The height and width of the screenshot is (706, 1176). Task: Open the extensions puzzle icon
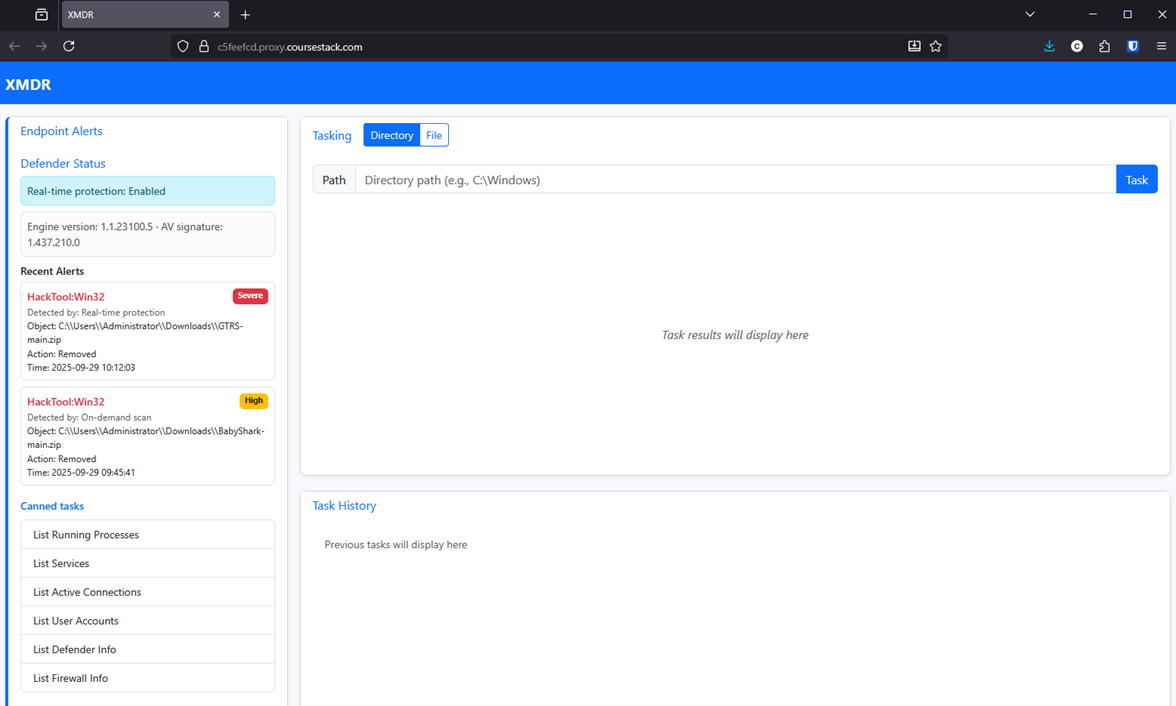pos(1105,46)
